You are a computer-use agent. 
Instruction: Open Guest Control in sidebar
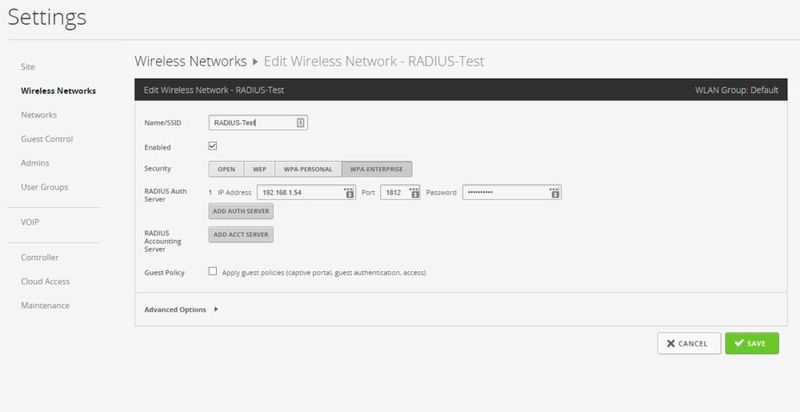coord(47,139)
